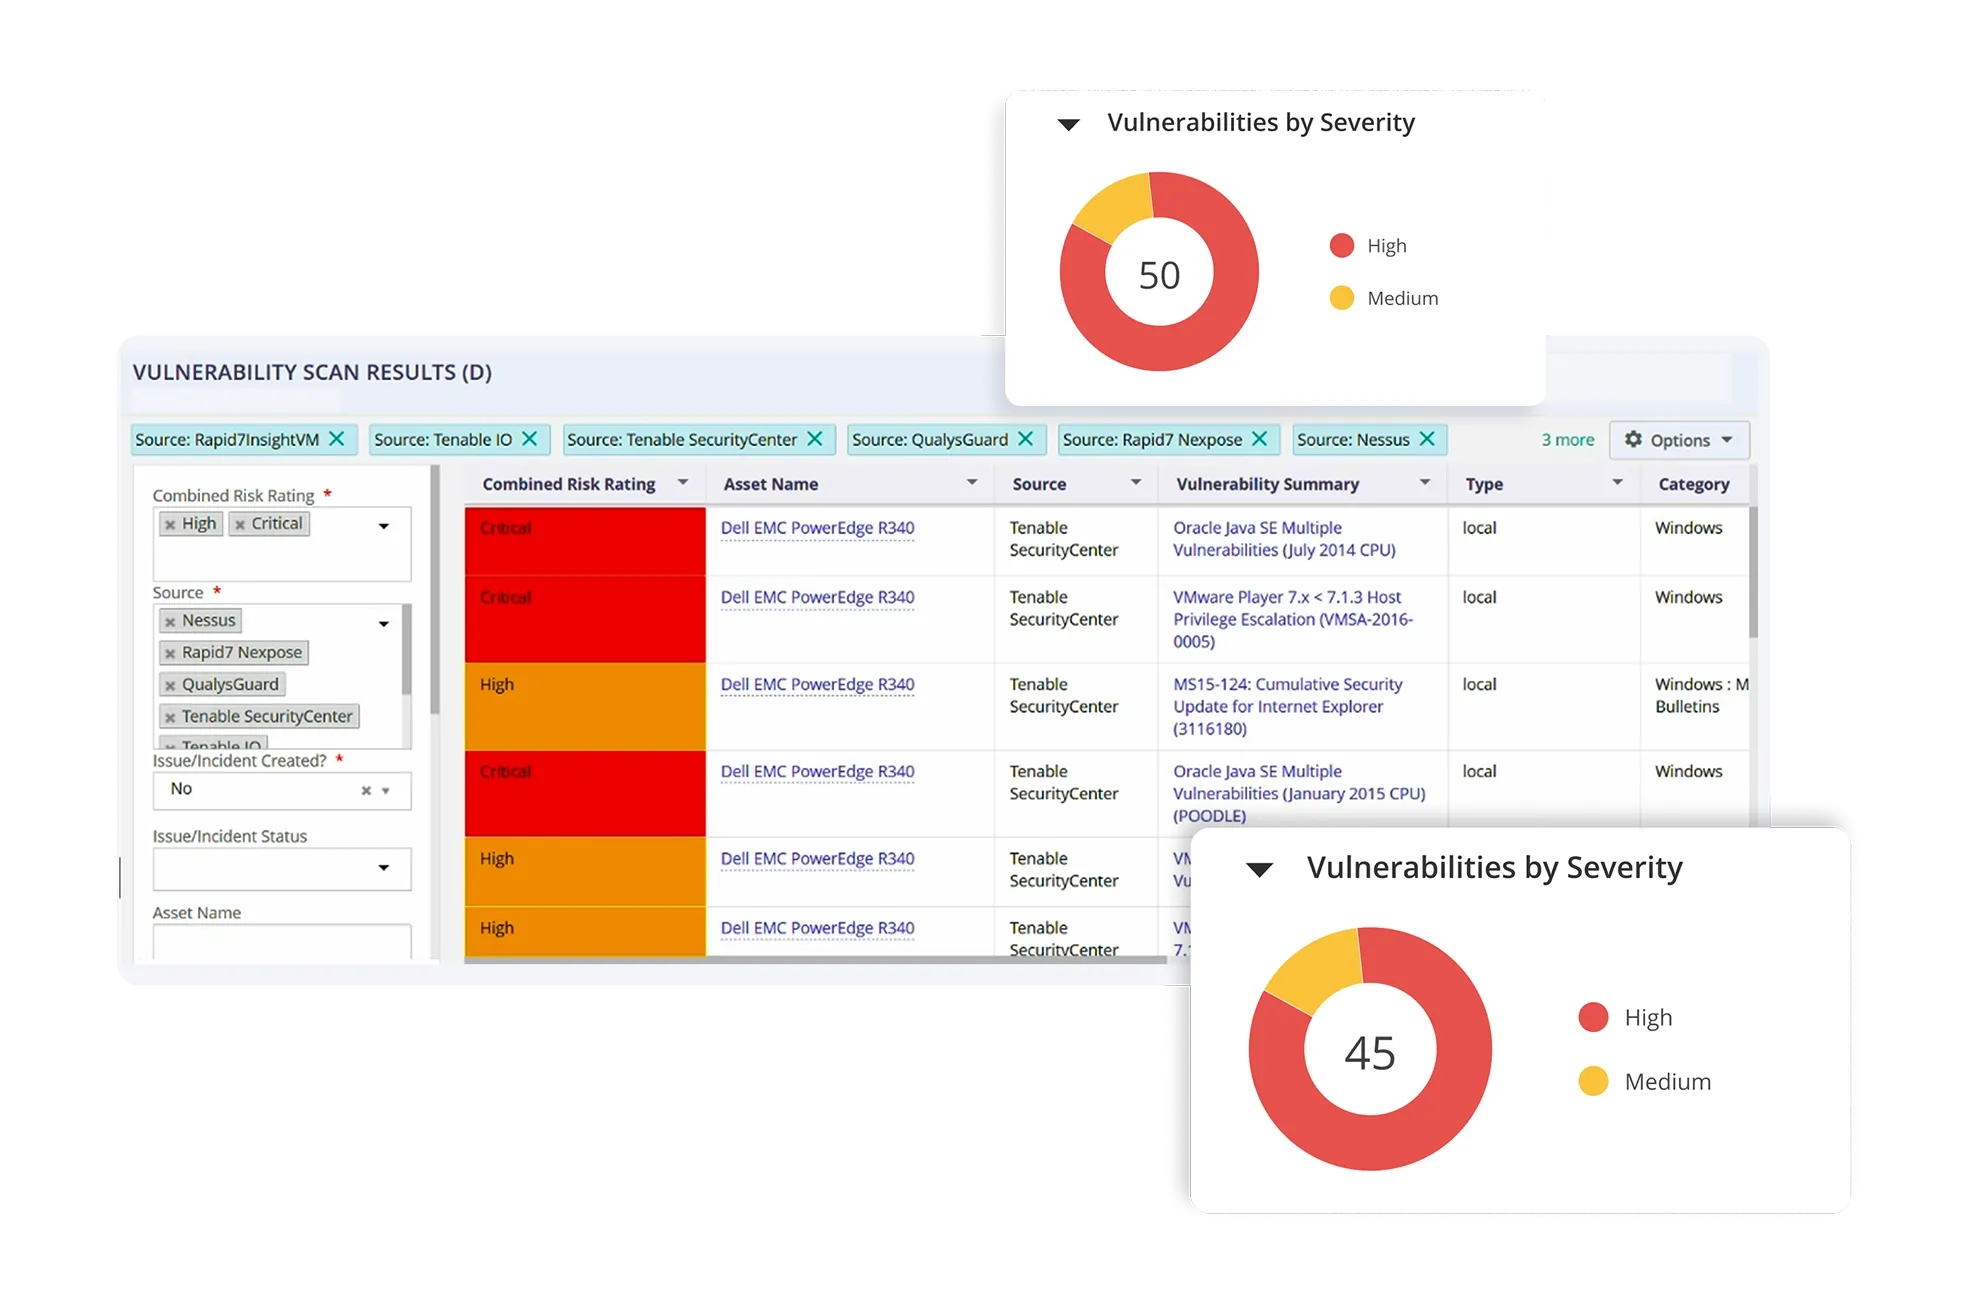This screenshot has width=1975, height=1313.
Task: Click the Asset Name filter input field
Action: pos(281,941)
